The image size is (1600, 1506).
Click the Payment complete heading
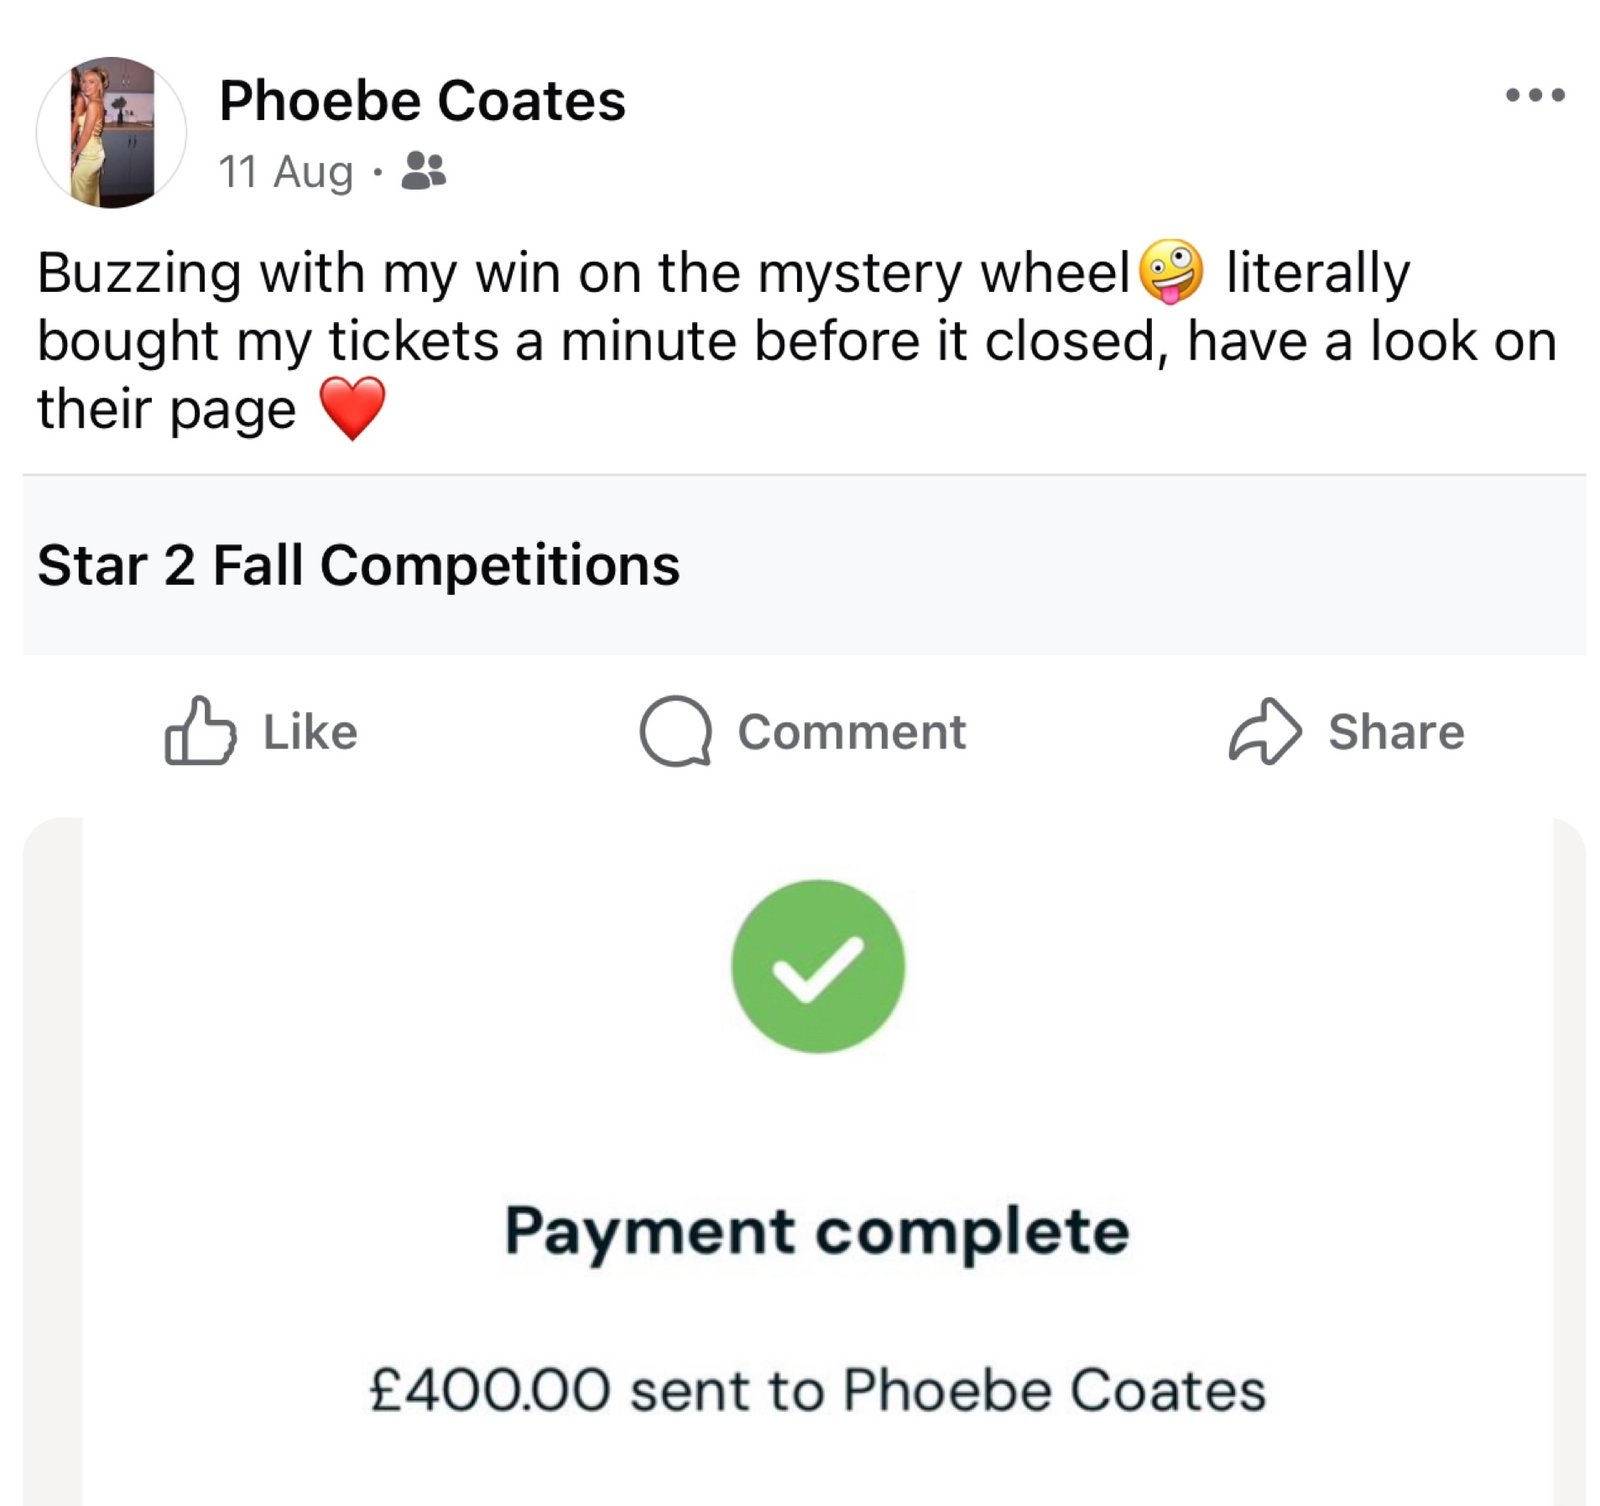816,1230
